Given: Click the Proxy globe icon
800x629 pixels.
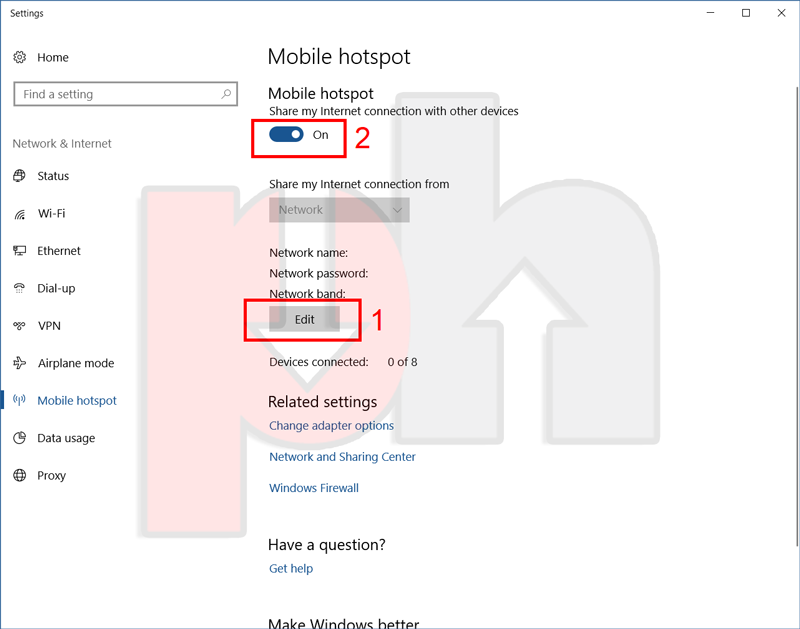Looking at the screenshot, I should [19, 475].
